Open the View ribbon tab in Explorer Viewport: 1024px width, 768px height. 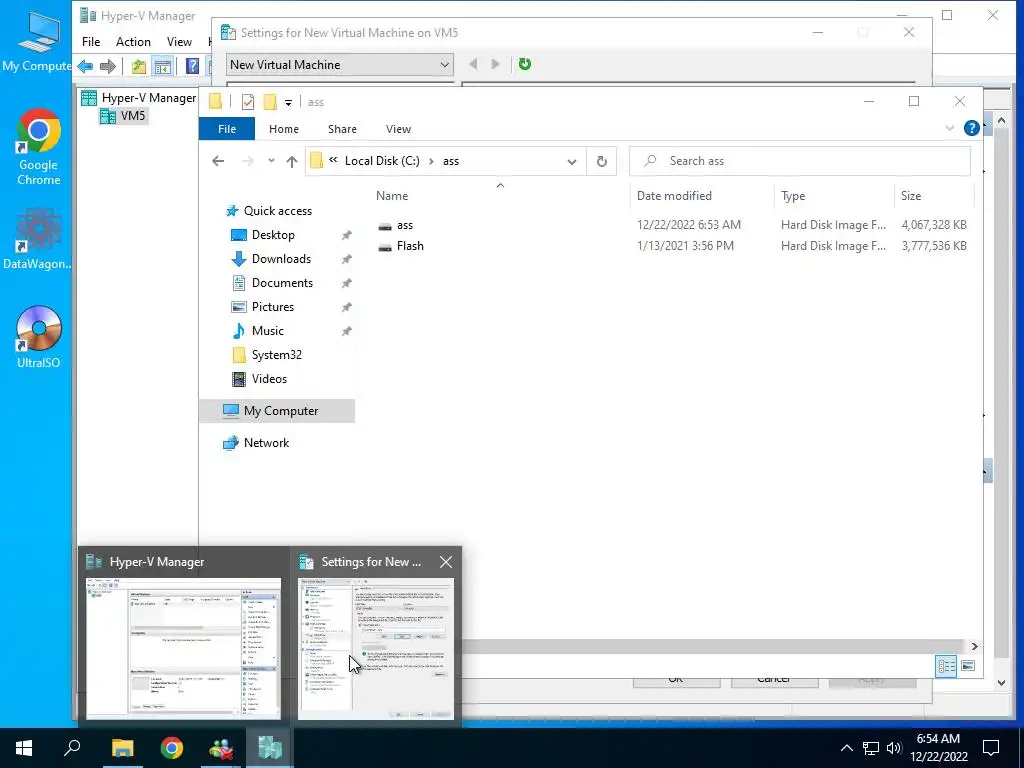tap(398, 129)
